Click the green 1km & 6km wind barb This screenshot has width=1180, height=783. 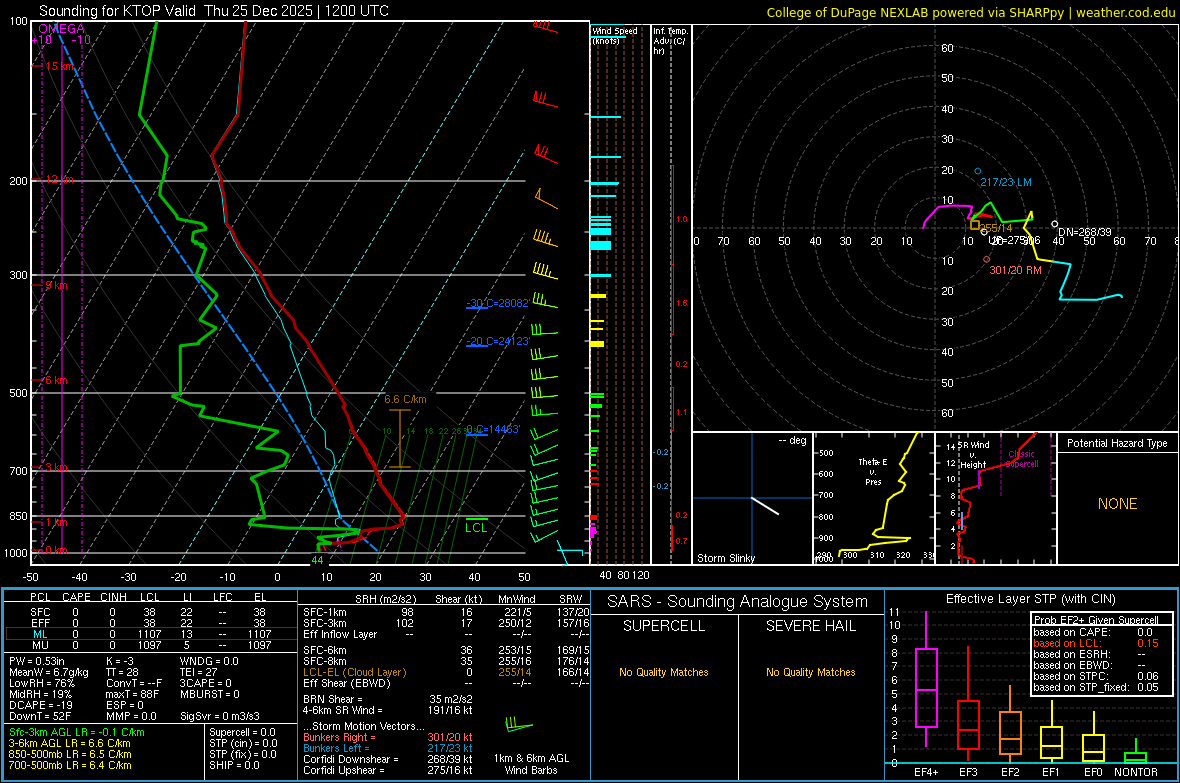(519, 726)
